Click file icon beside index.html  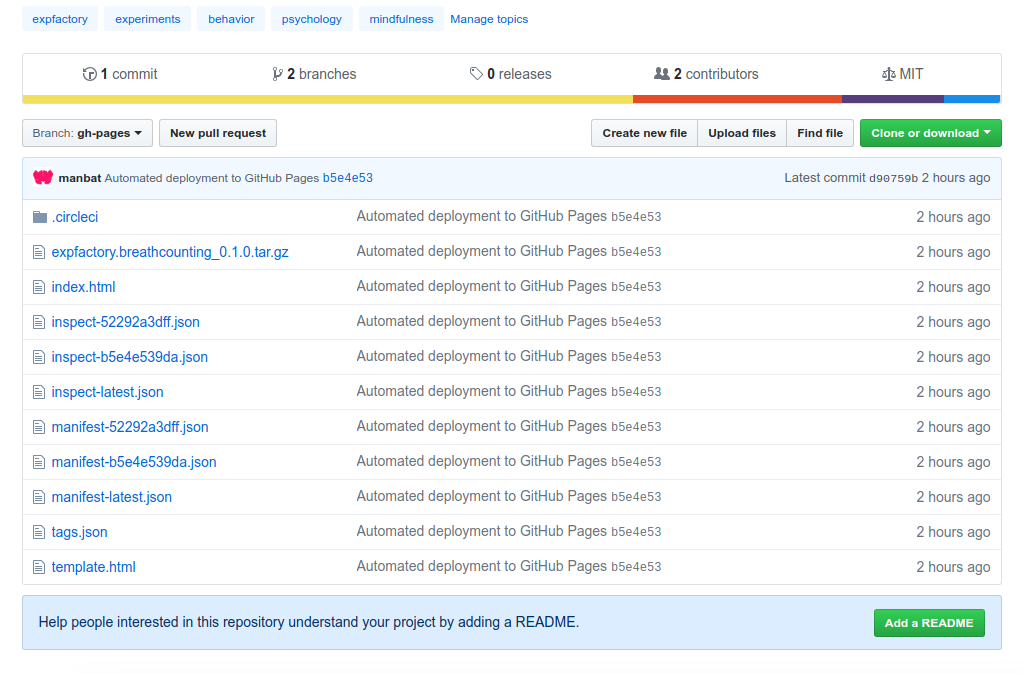pyautogui.click(x=39, y=287)
